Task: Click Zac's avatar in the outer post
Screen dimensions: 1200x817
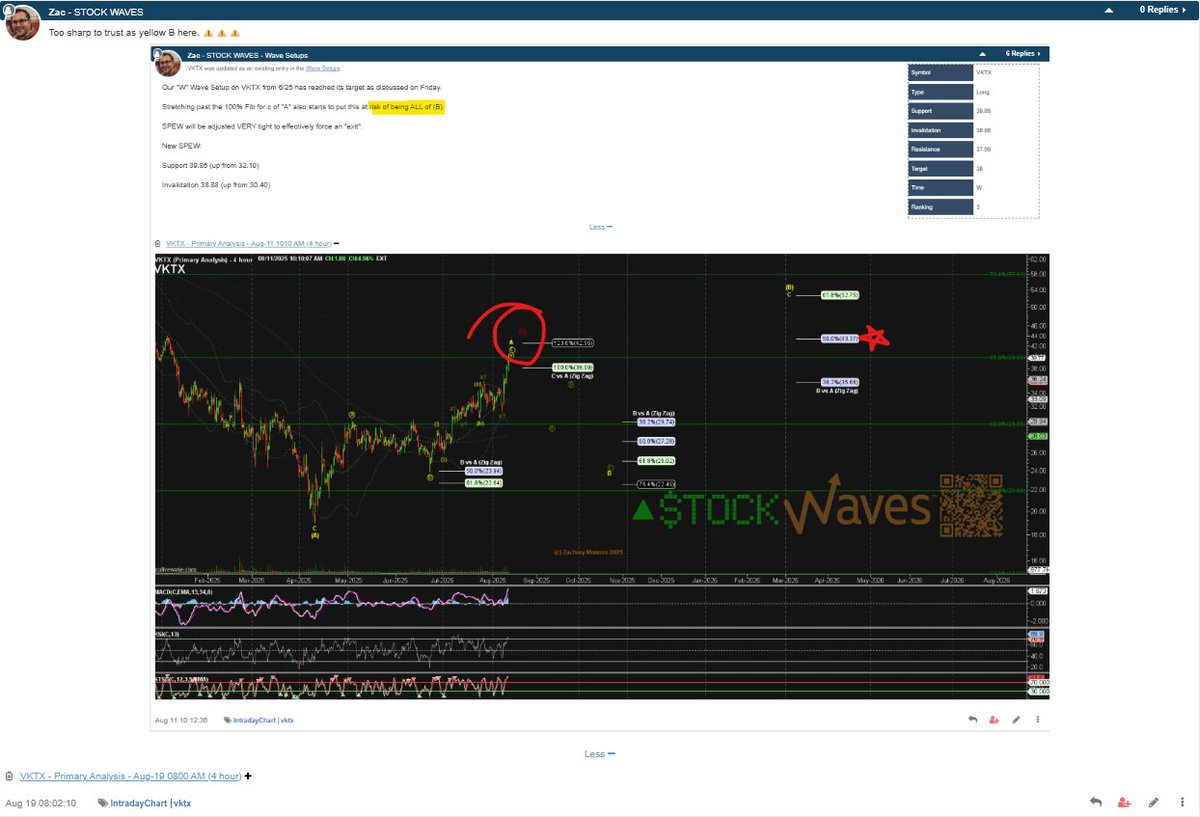Action: [23, 22]
